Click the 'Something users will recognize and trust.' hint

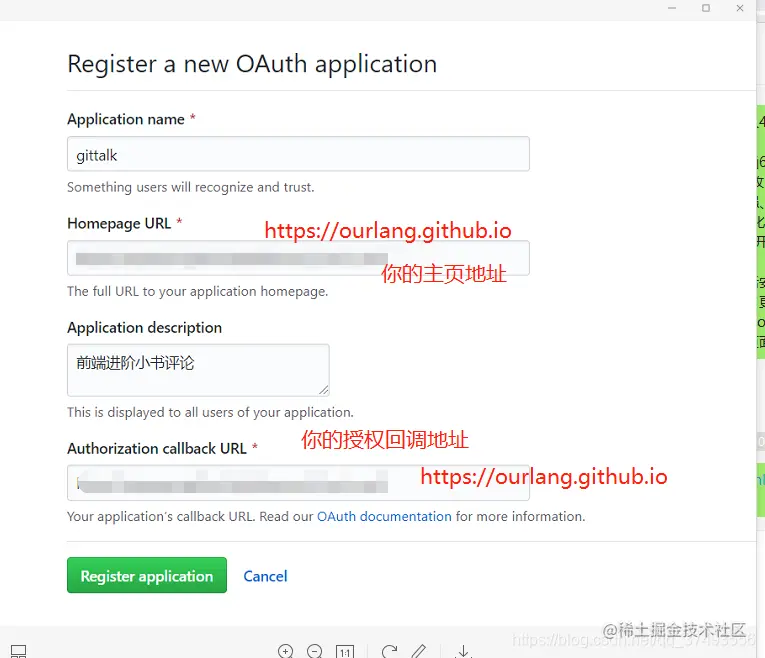(191, 187)
